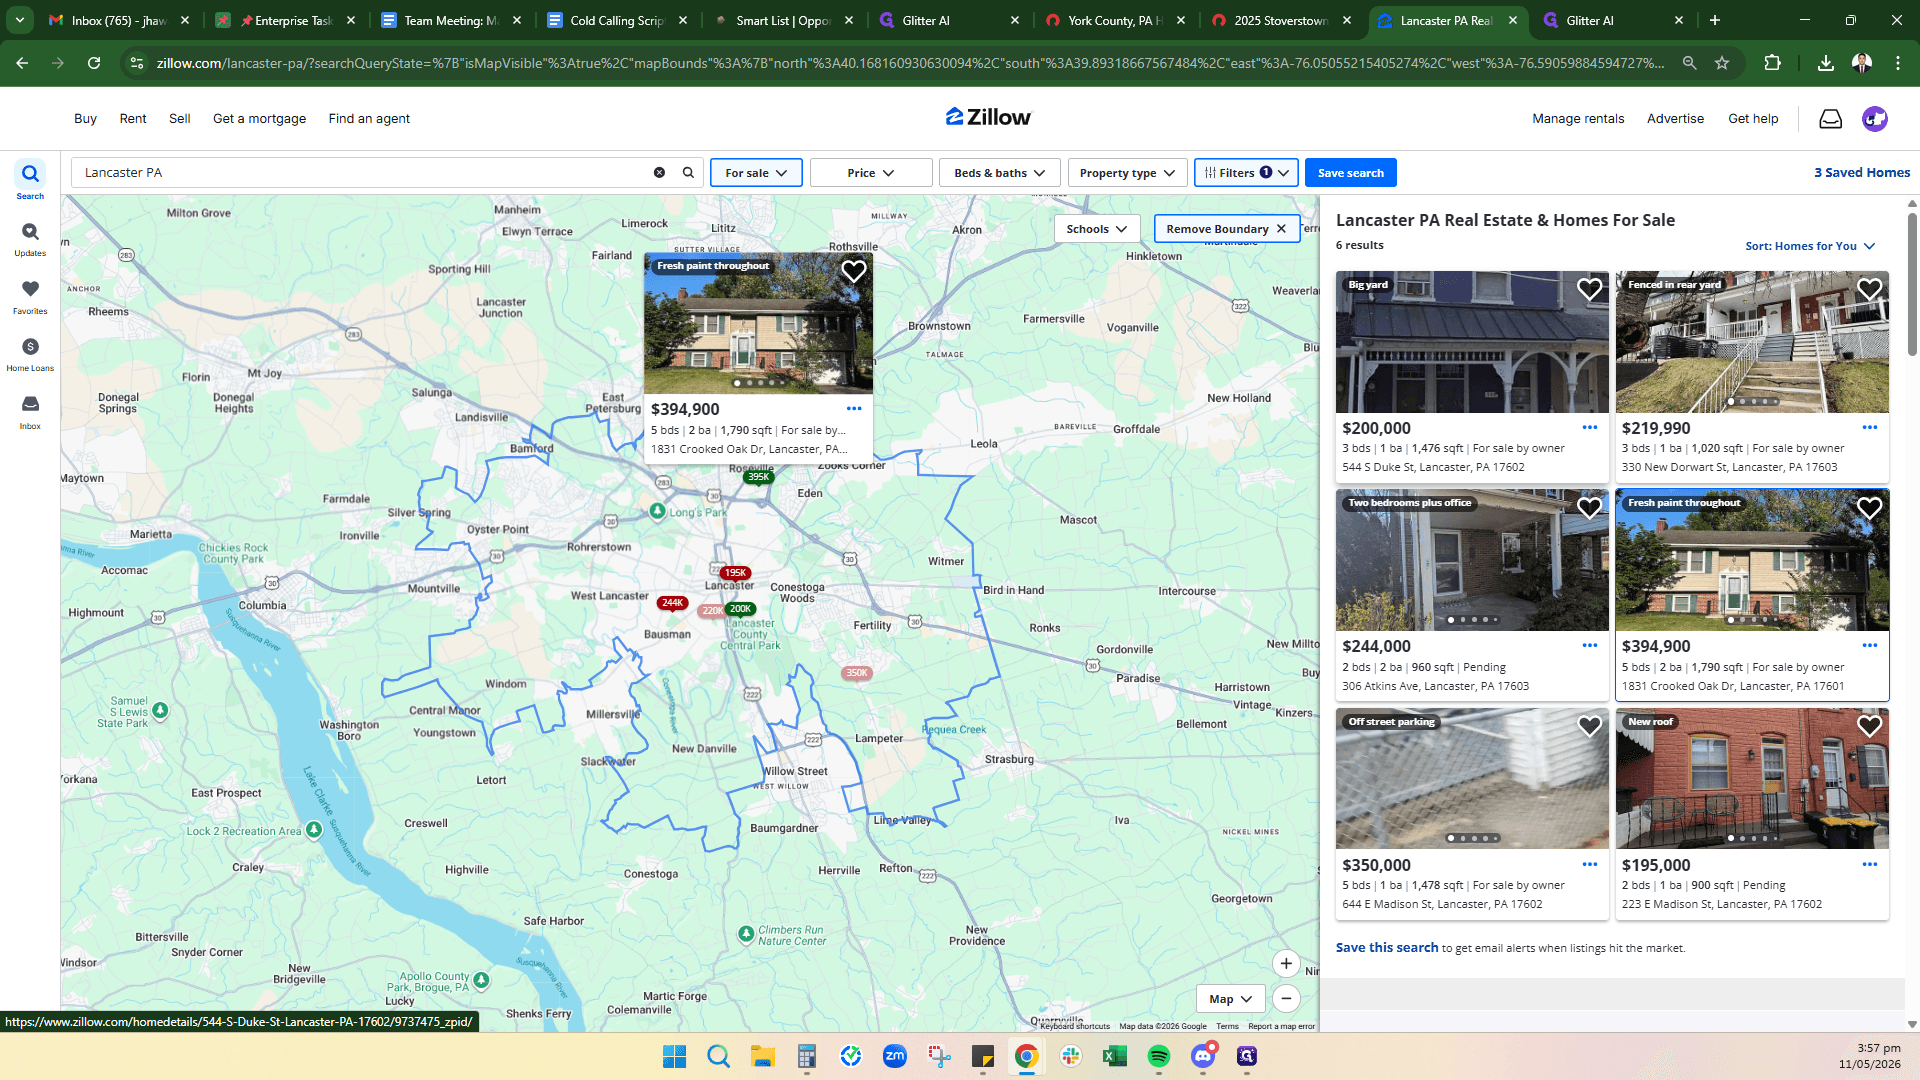
Task: Click Save this search link
Action: tap(1387, 948)
